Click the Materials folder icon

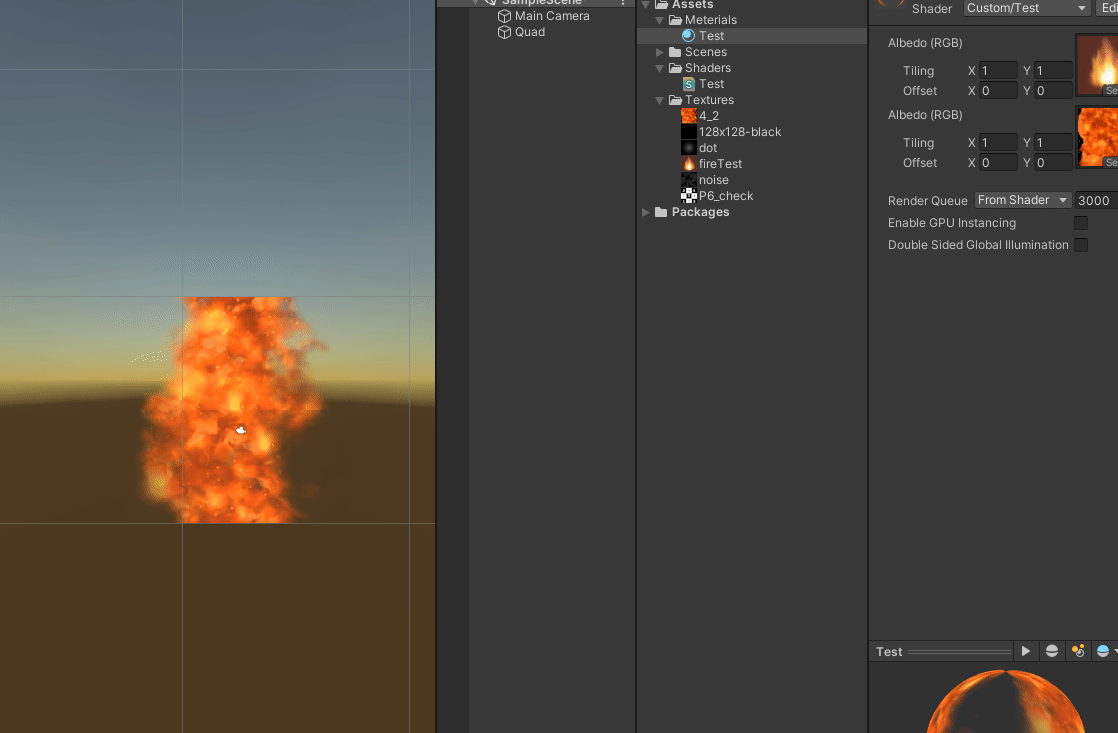[x=675, y=20]
